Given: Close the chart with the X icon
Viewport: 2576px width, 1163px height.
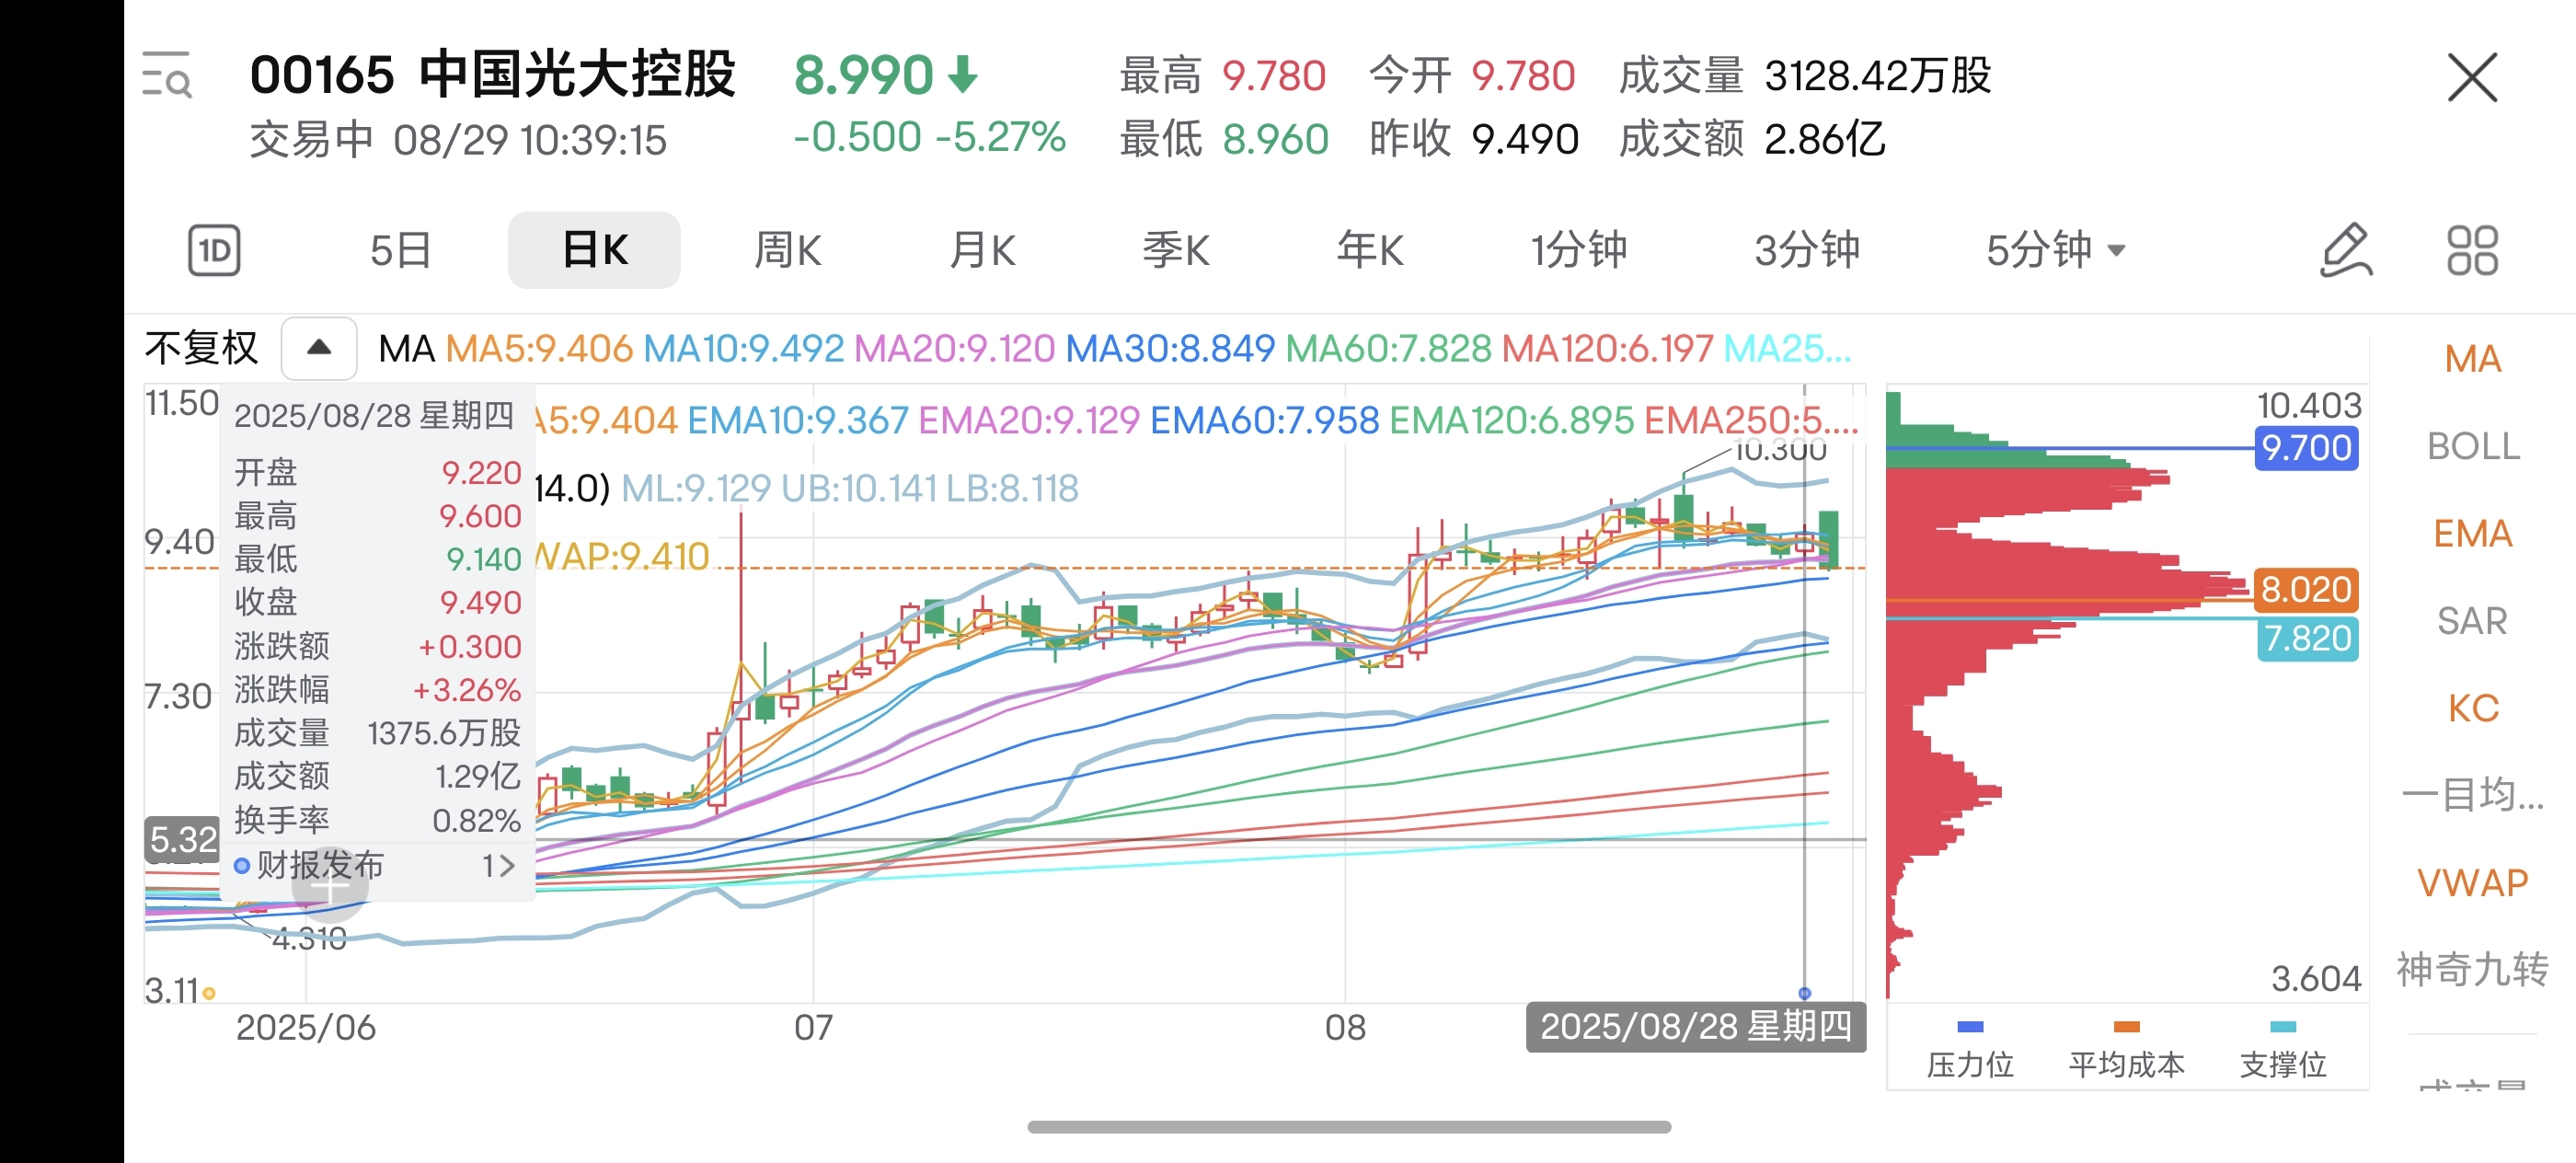Looking at the screenshot, I should tap(2472, 77).
